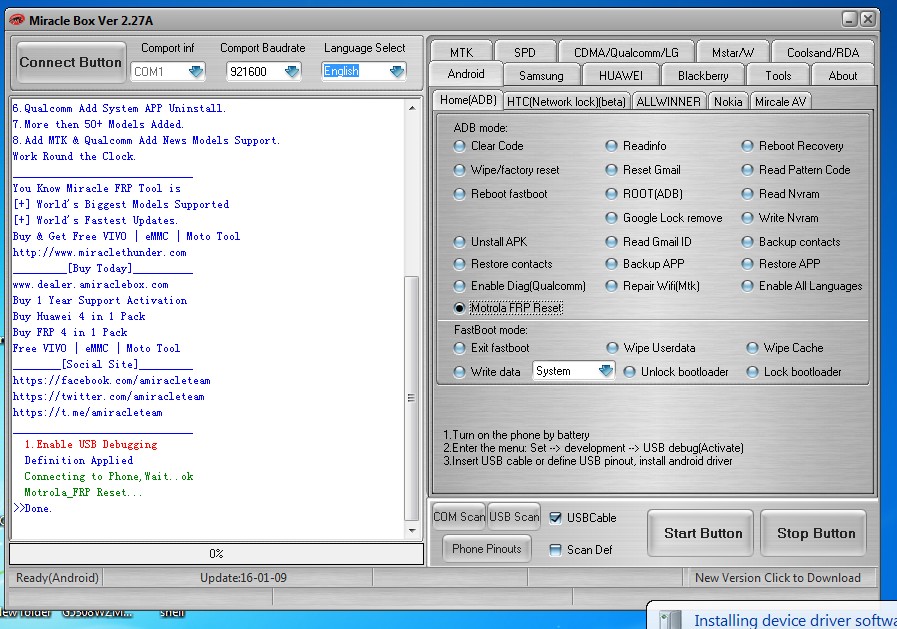Image resolution: width=897 pixels, height=629 pixels.
Task: Open the ALLWINNER sub-tab
Action: tap(668, 102)
